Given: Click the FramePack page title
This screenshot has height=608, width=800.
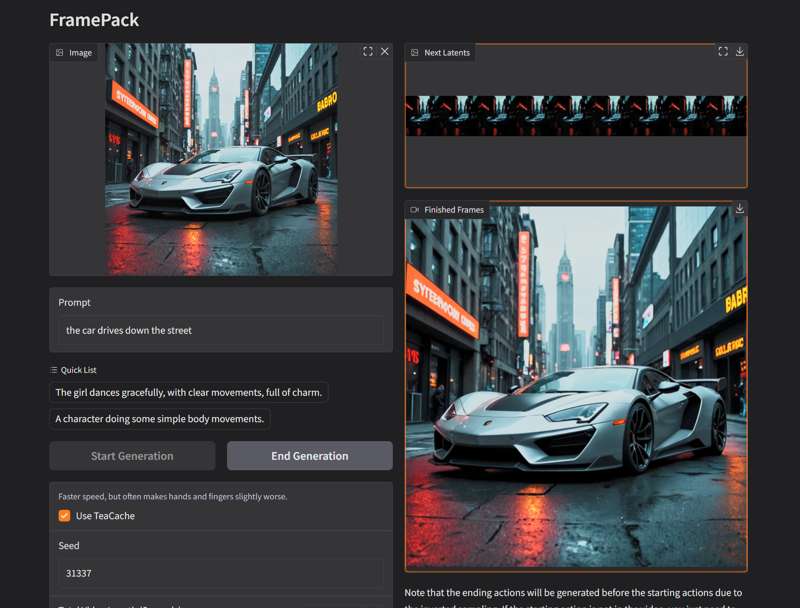Looking at the screenshot, I should (94, 20).
